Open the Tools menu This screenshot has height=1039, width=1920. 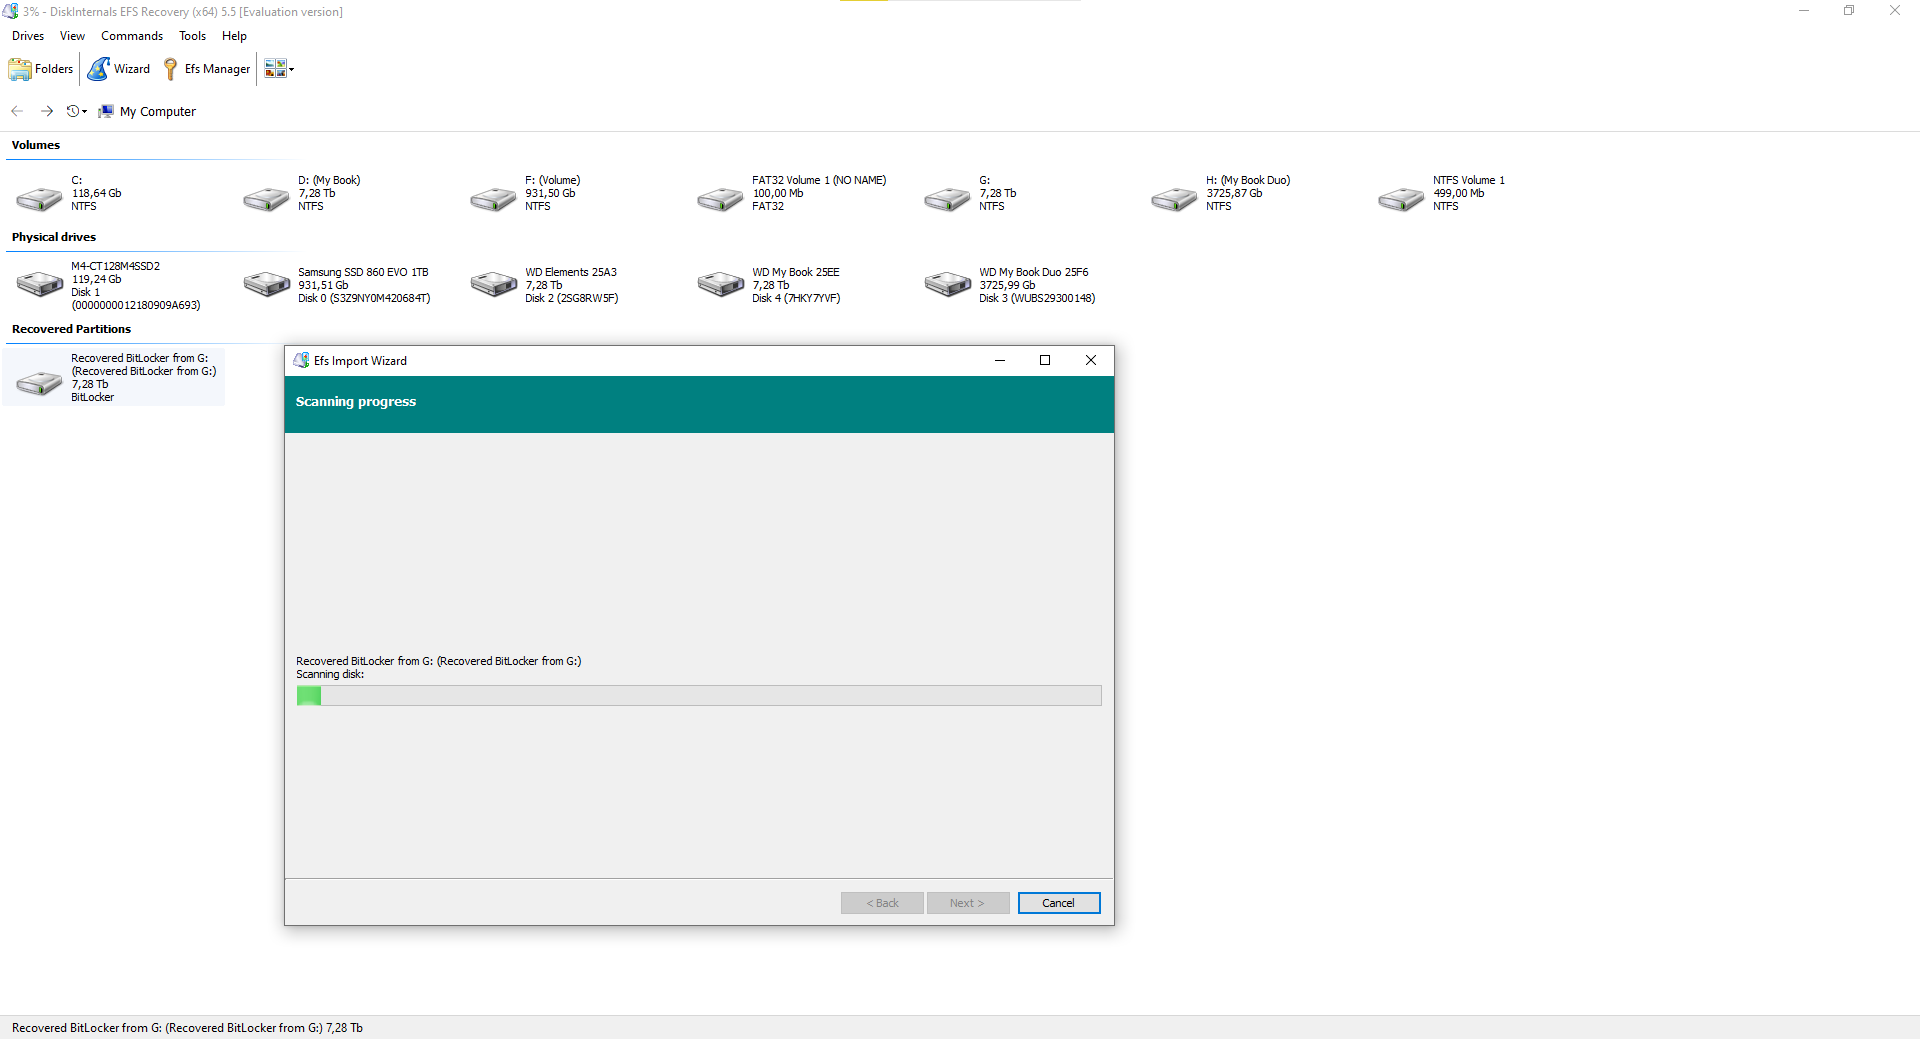click(192, 36)
